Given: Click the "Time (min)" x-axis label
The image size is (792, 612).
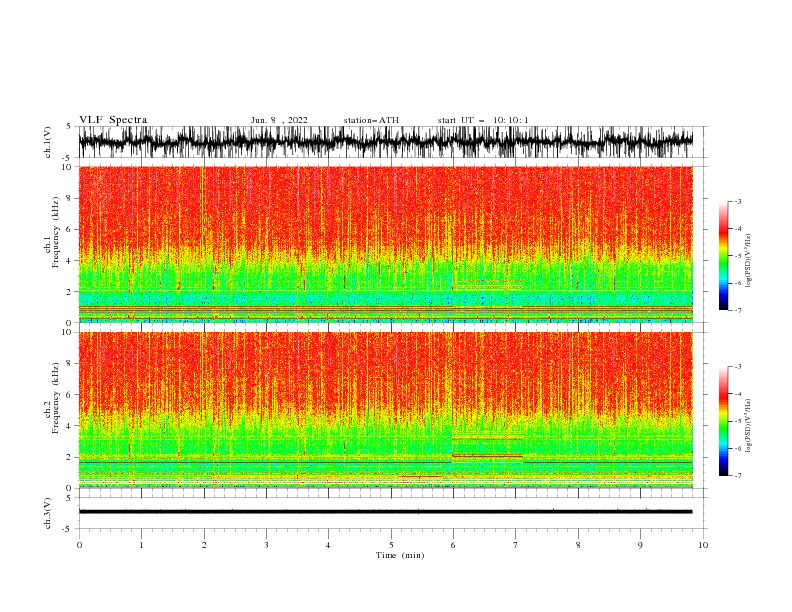Looking at the screenshot, I should coord(400,555).
